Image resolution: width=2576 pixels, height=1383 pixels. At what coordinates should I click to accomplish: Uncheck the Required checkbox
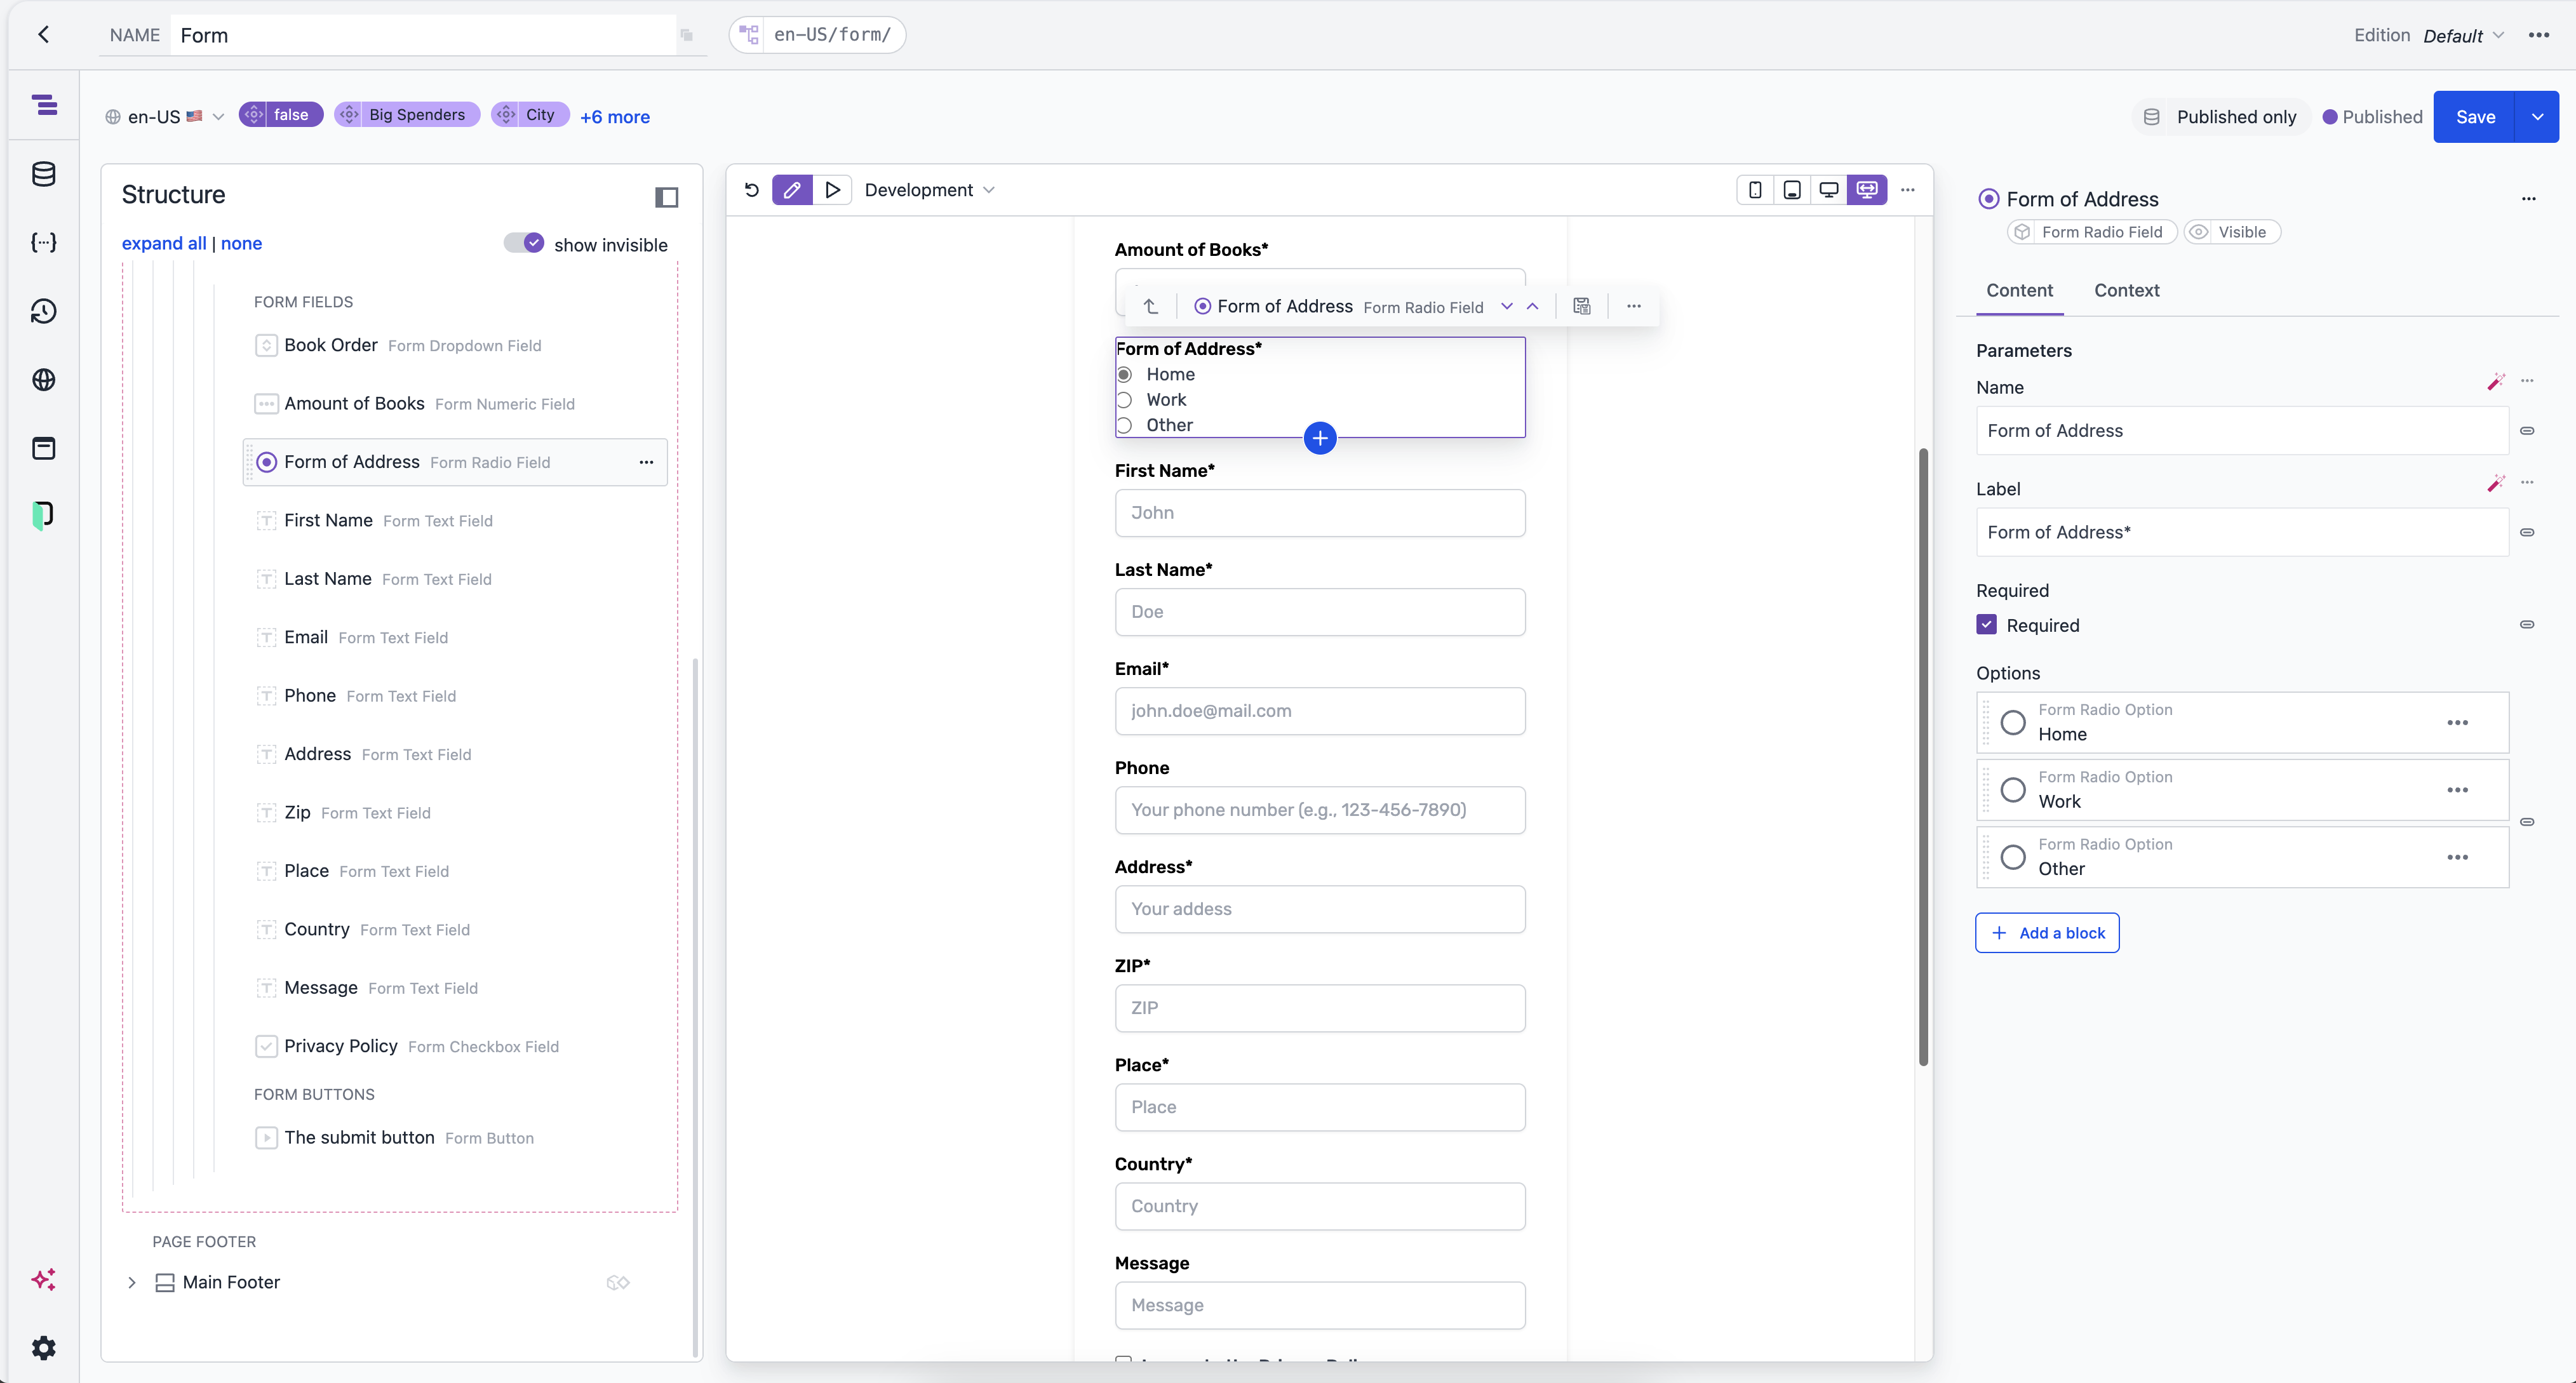[x=1987, y=624]
